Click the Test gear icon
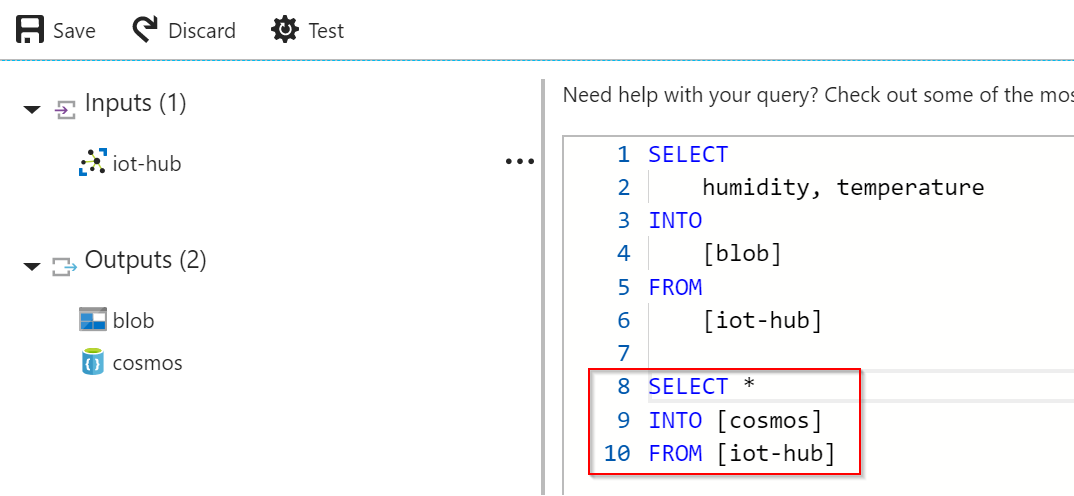 (x=285, y=31)
